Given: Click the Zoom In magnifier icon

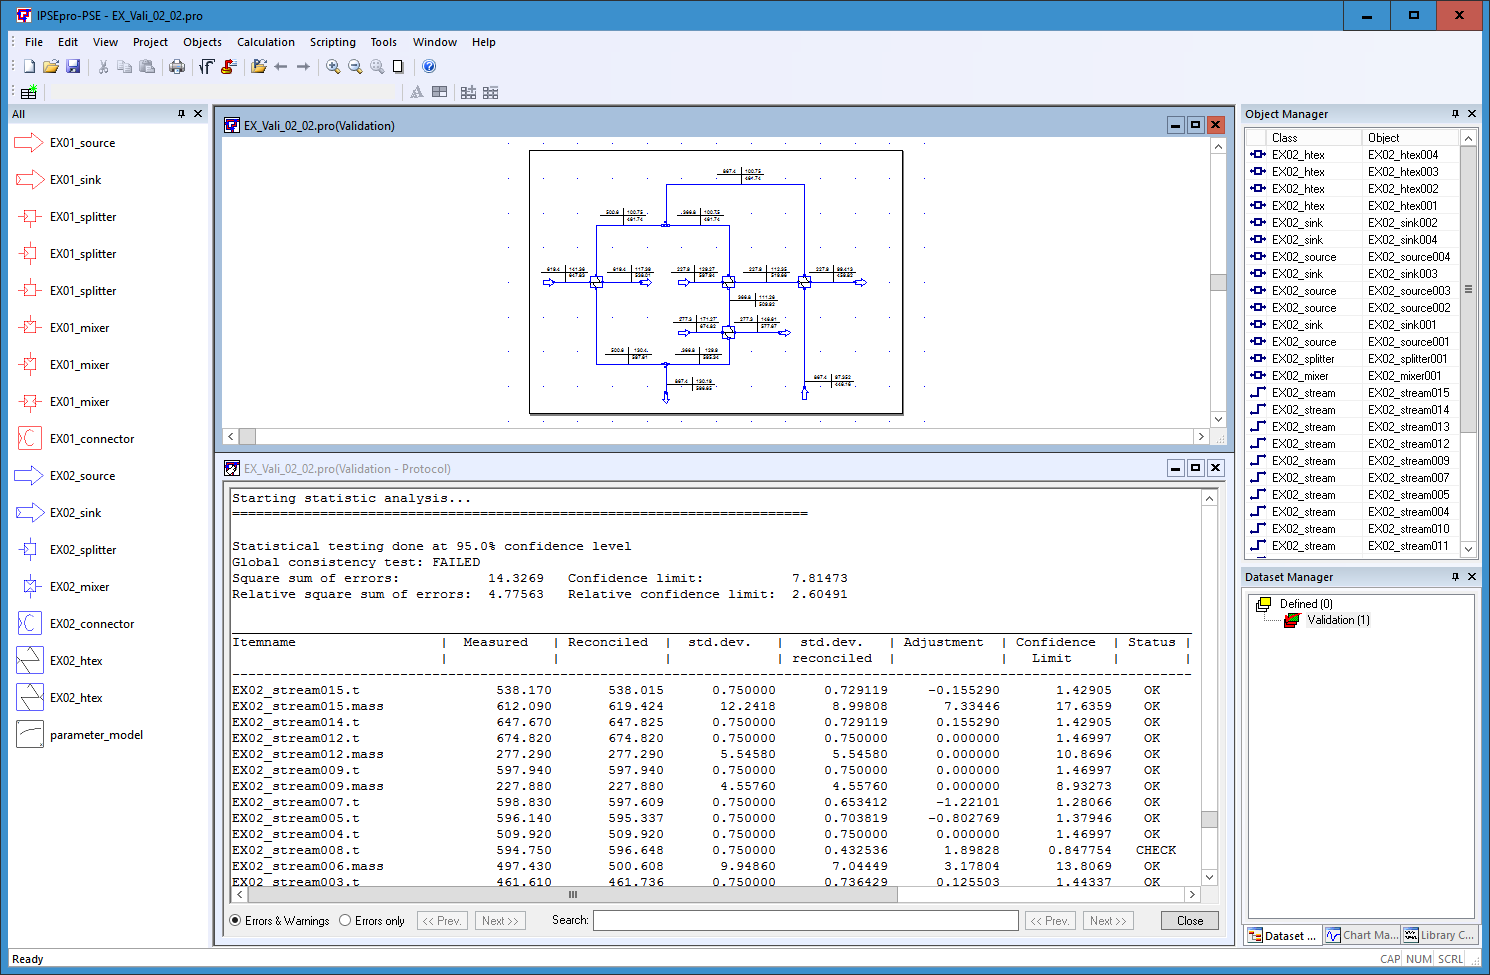Looking at the screenshot, I should coord(333,67).
